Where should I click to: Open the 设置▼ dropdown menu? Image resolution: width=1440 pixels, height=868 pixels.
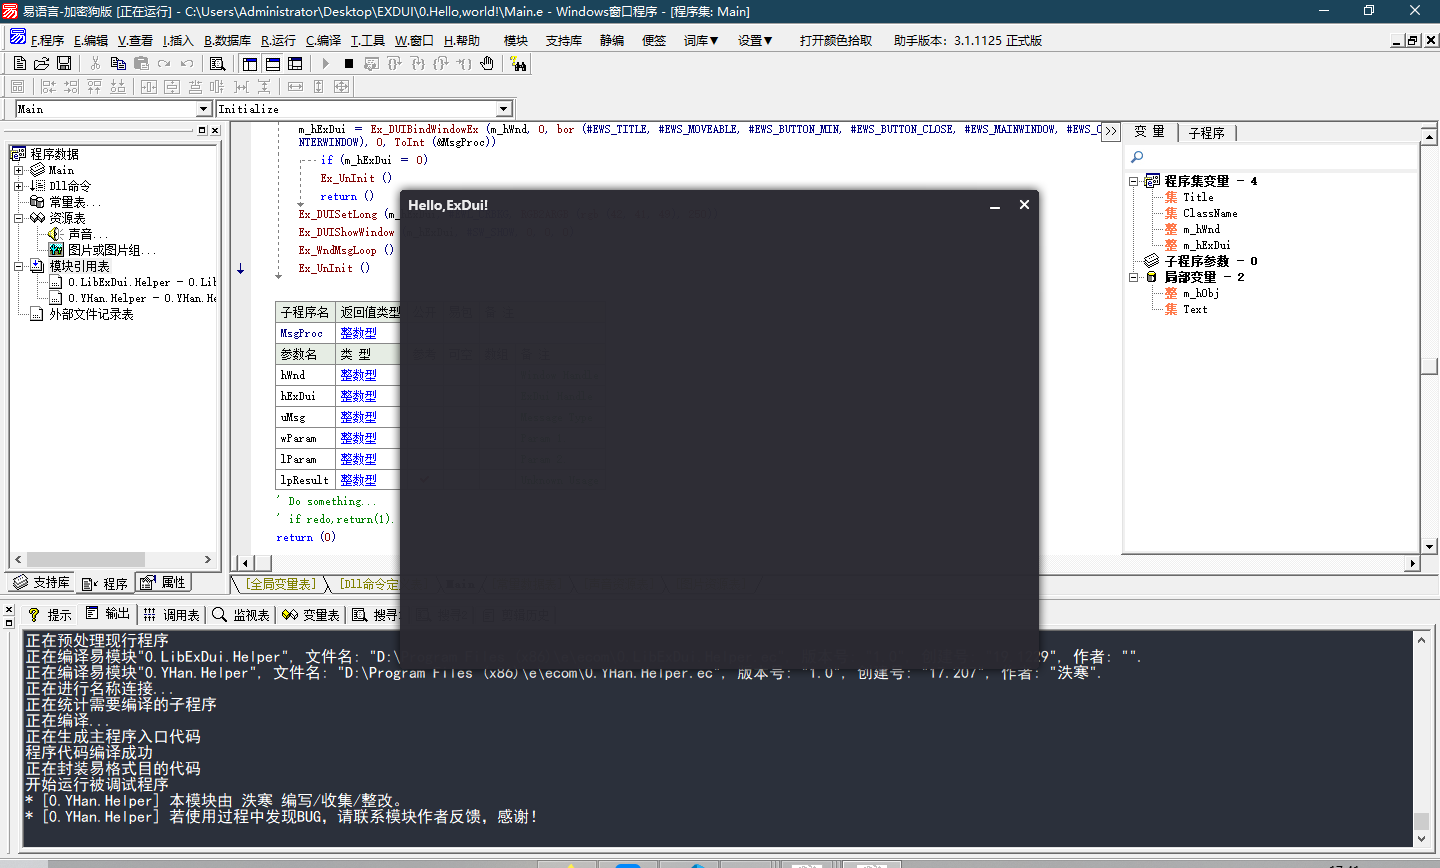pos(755,40)
